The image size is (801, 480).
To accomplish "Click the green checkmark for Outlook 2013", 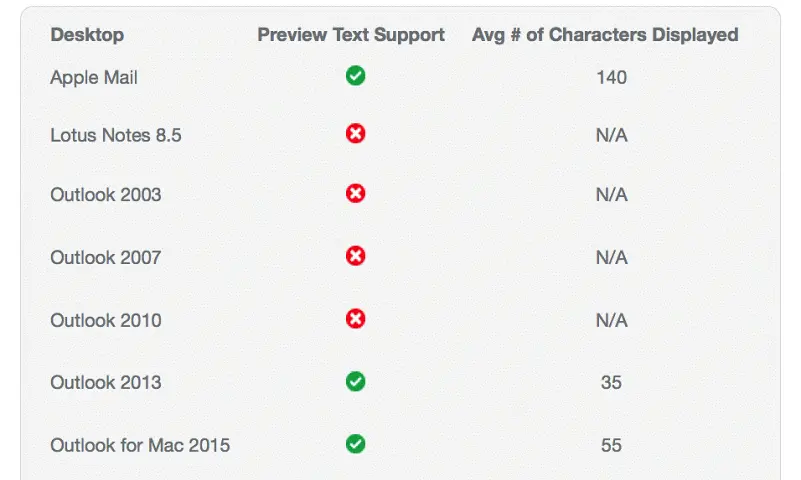I will [x=356, y=381].
